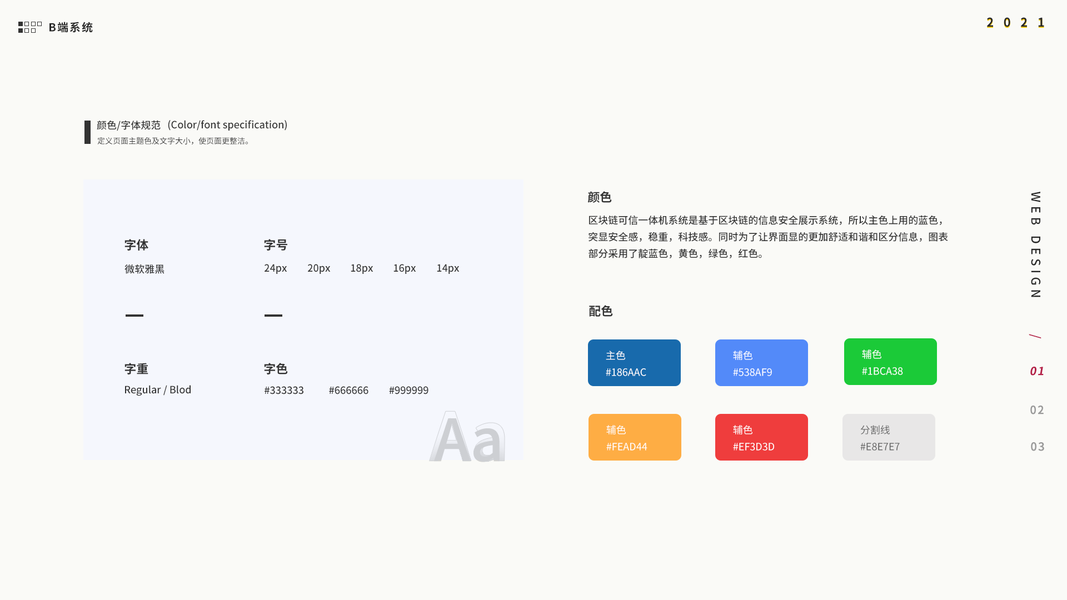1067x600 pixels.
Task: Click the Regular / Blod weight text
Action: tap(157, 390)
